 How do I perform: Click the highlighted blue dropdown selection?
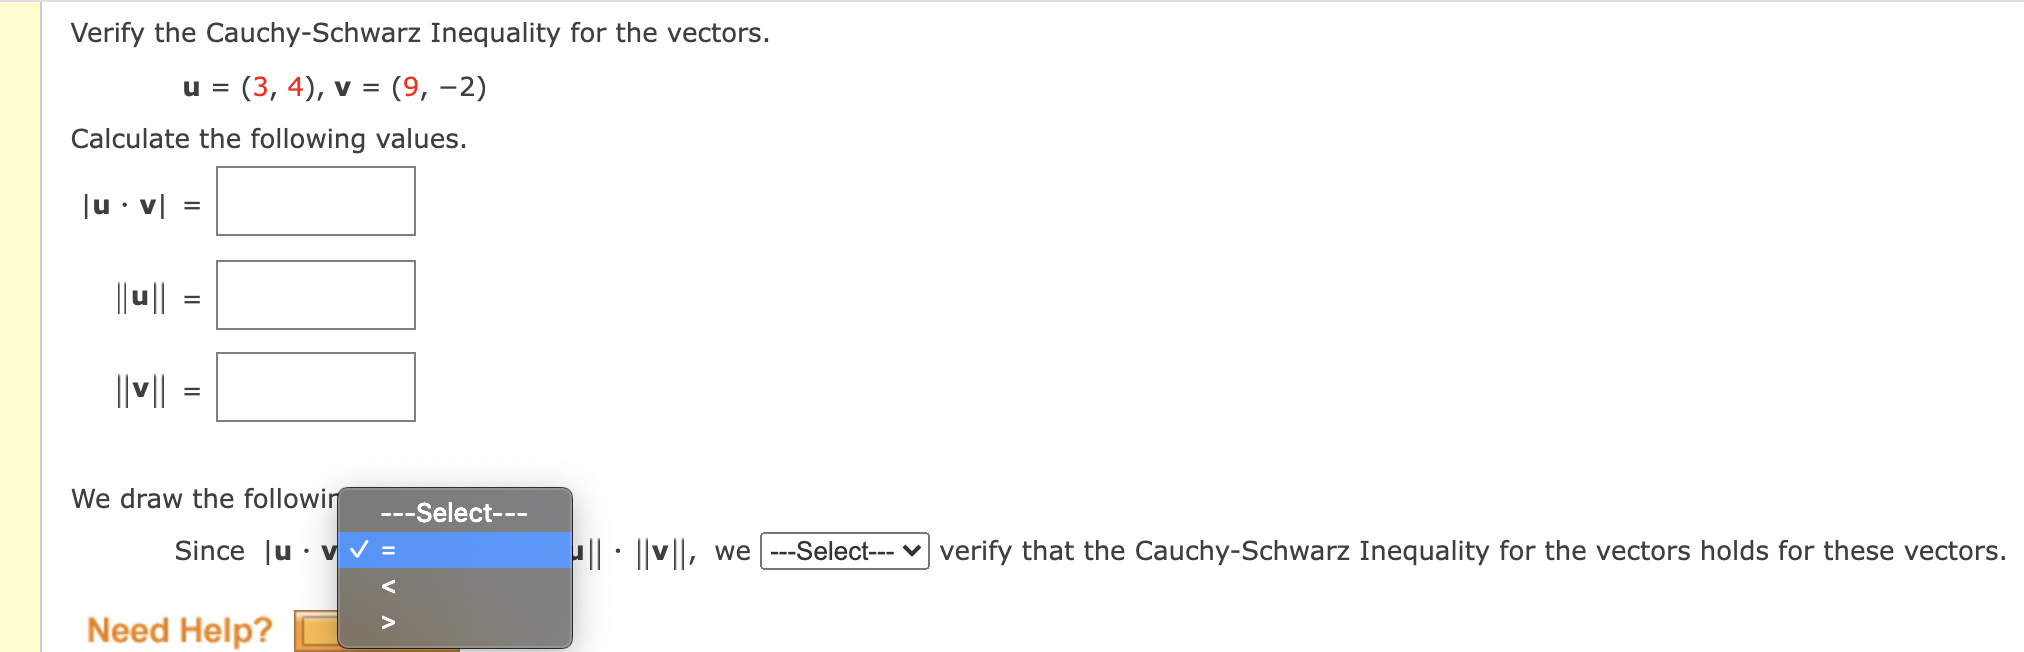[x=455, y=548]
